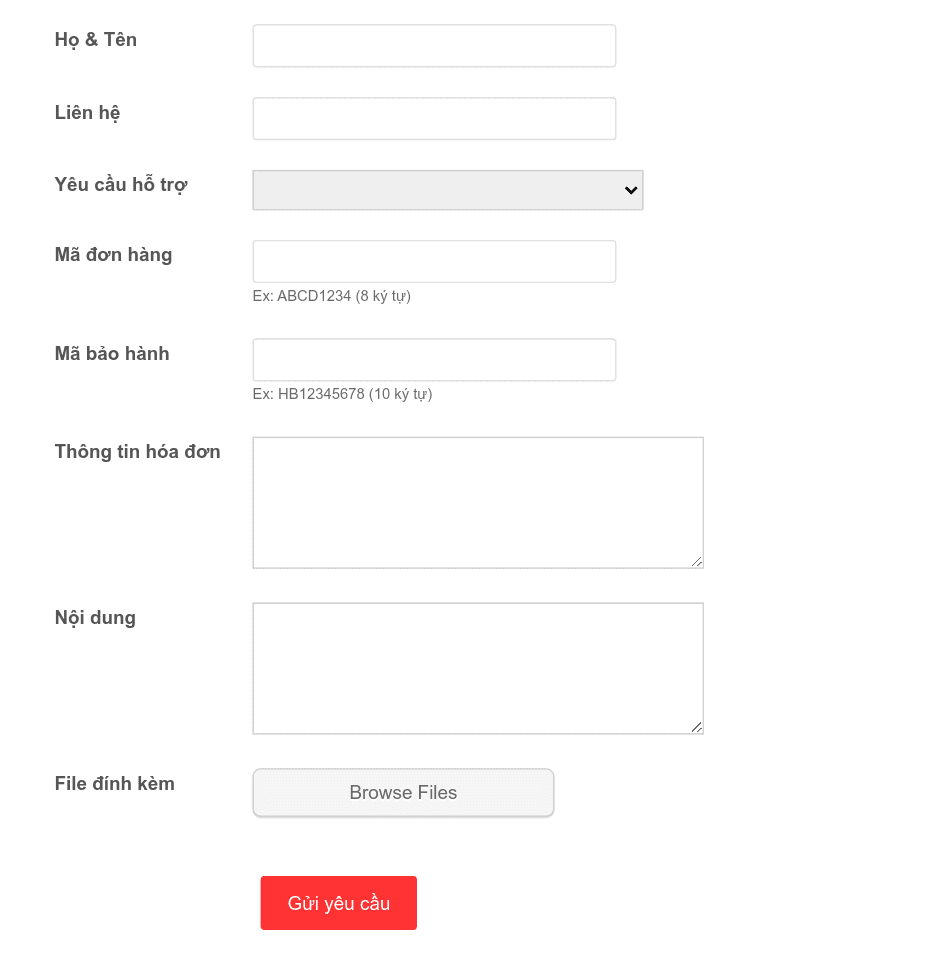Select the Mã đơn hàng input field

[x=433, y=261]
